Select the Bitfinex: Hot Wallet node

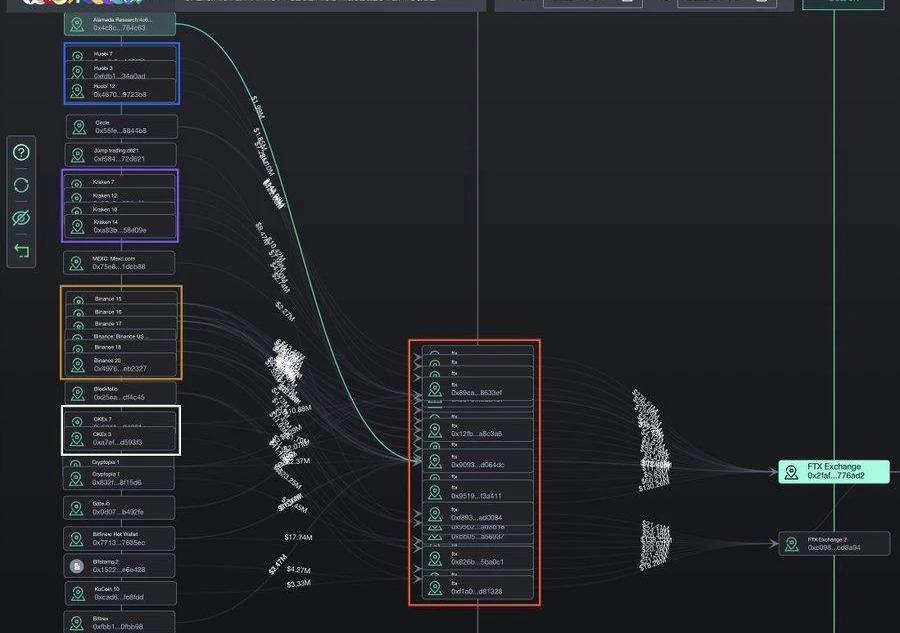click(120, 539)
